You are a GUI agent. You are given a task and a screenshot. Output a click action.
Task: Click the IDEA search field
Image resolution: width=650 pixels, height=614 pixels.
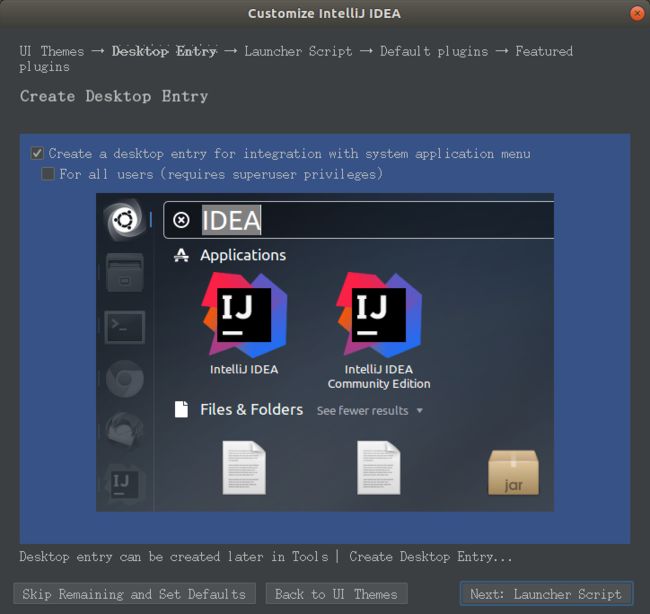coord(359,220)
